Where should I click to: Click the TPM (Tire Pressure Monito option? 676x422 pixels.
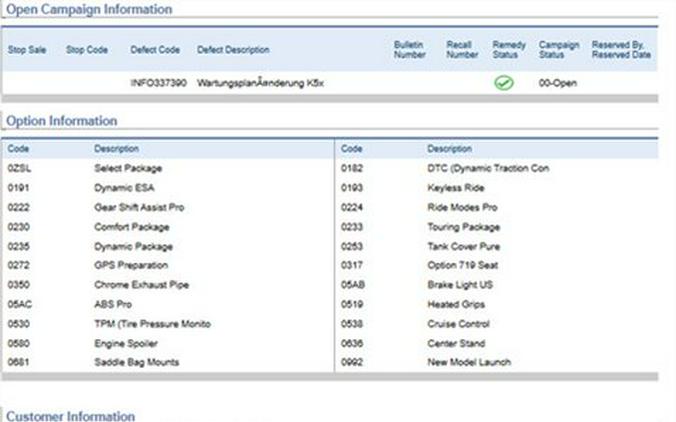click(152, 324)
